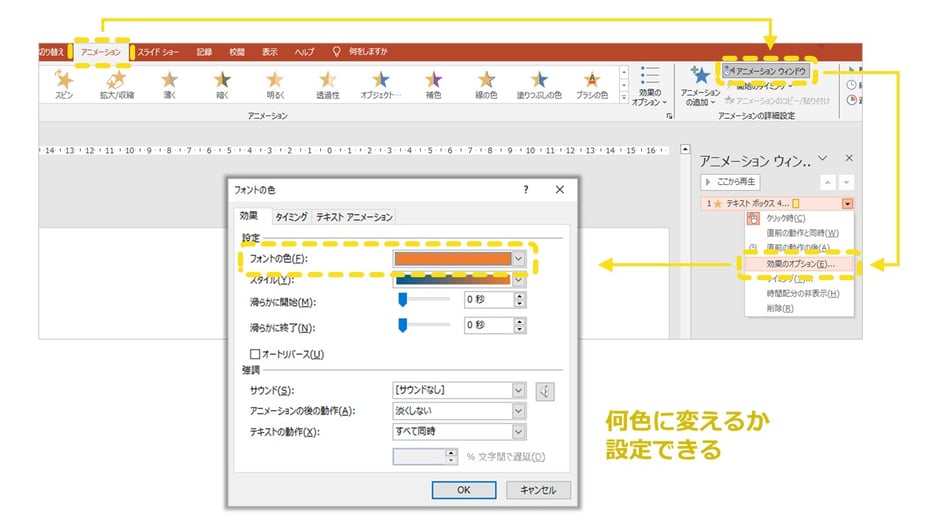
Task: Click the アニメーションのコピー/貼り付け painter
Action: tap(778, 101)
